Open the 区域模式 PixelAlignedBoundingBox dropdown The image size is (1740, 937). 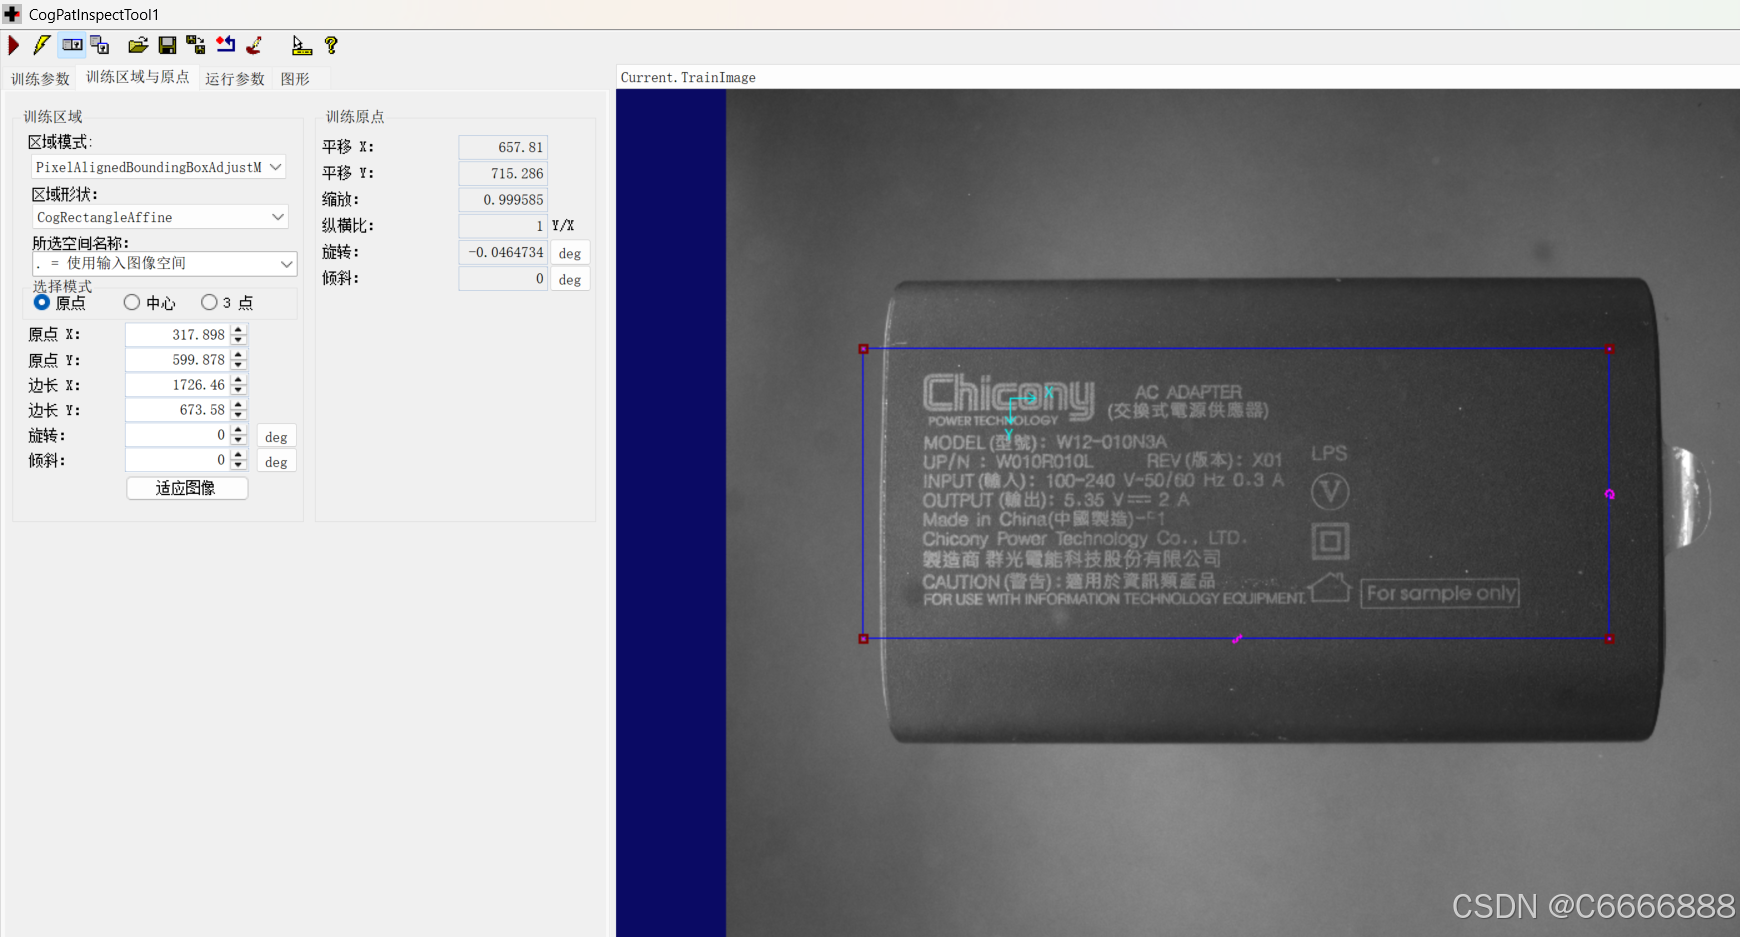pos(159,167)
